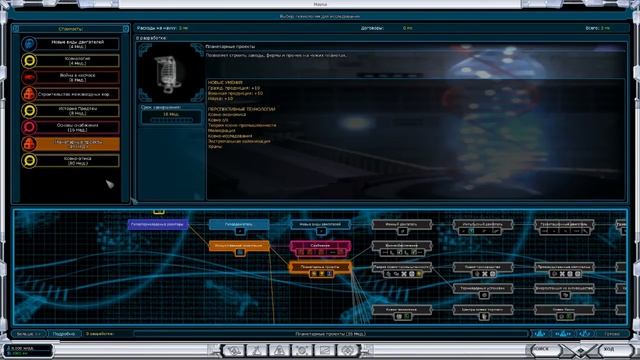Screen dimensions: 640x360
Task: Select the blue engine icon beside Новые виды двигателей
Action: 29,44
